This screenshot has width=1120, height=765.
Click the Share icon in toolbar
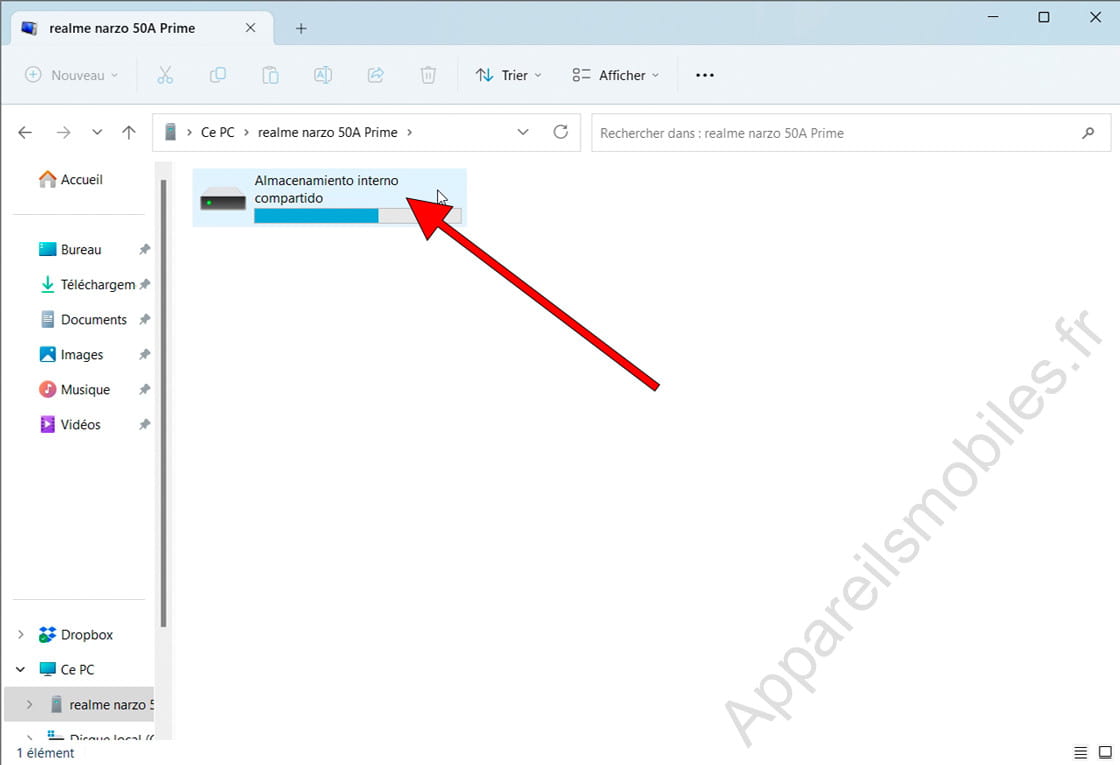coord(376,75)
